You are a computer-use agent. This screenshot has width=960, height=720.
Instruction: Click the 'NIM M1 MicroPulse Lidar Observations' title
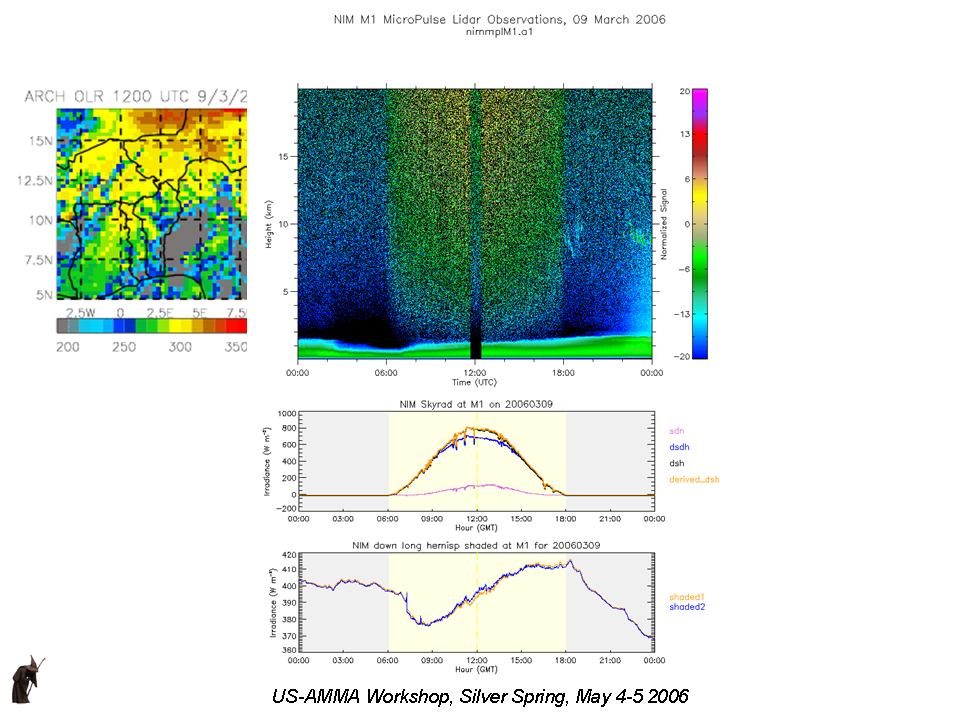tap(499, 20)
